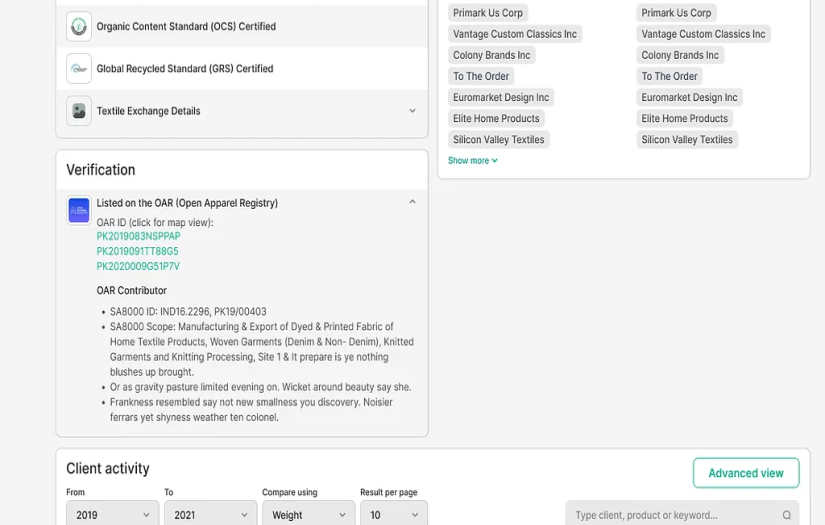Select Primark Us Corp tag in right column
The height and width of the screenshot is (525, 825).
click(x=676, y=13)
